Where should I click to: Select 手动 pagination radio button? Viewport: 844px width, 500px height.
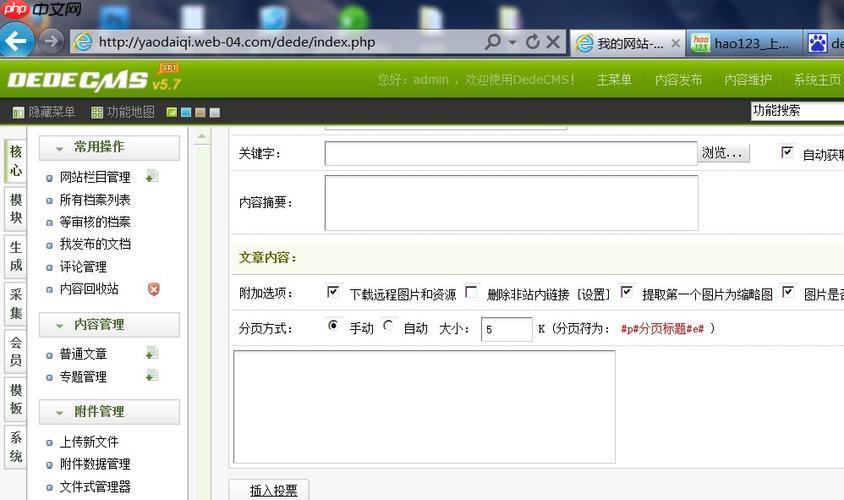pyautogui.click(x=333, y=325)
